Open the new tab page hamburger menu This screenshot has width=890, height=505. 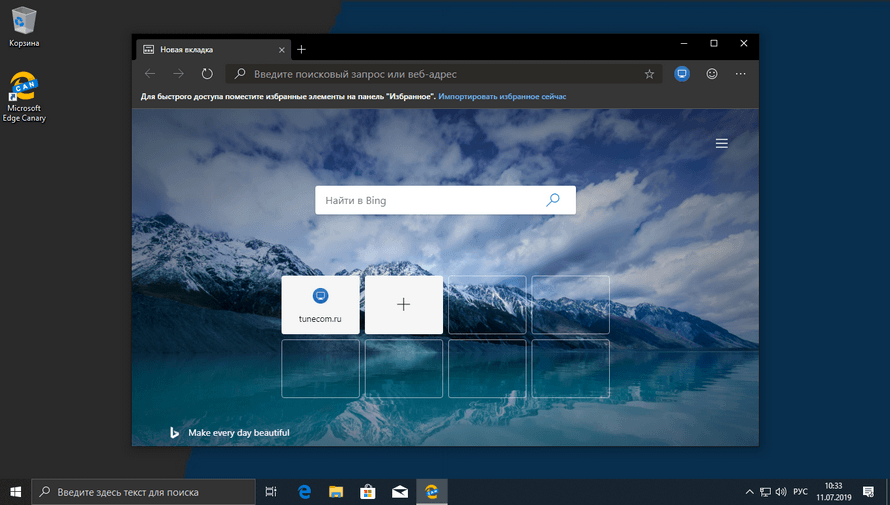(721, 144)
